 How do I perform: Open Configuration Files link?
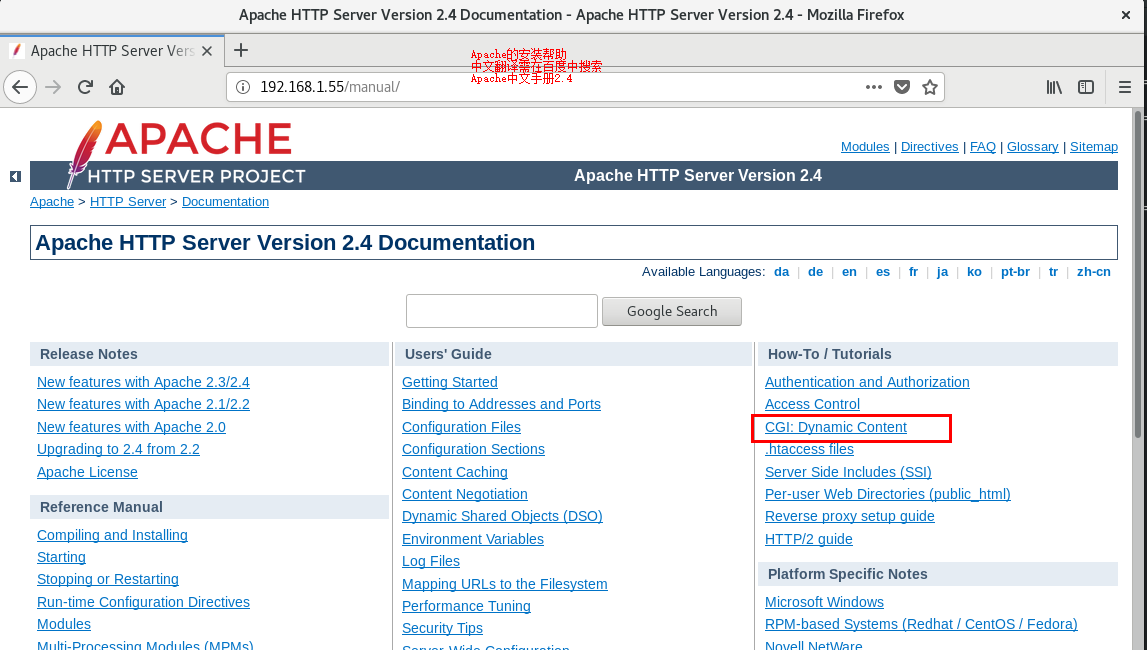coord(461,426)
